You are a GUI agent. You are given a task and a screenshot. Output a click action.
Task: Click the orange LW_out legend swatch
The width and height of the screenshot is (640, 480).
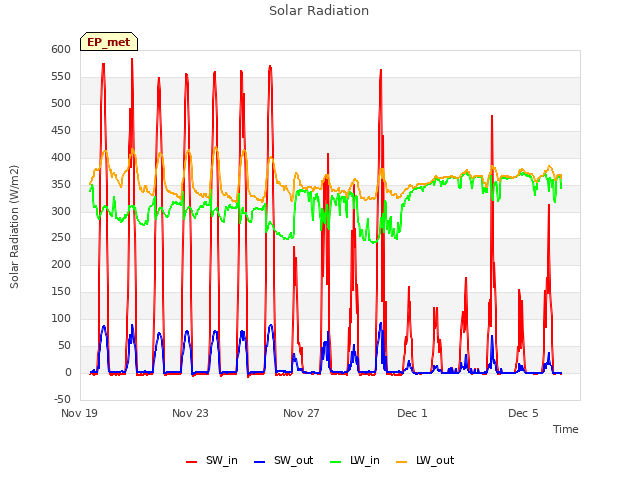pyautogui.click(x=402, y=462)
